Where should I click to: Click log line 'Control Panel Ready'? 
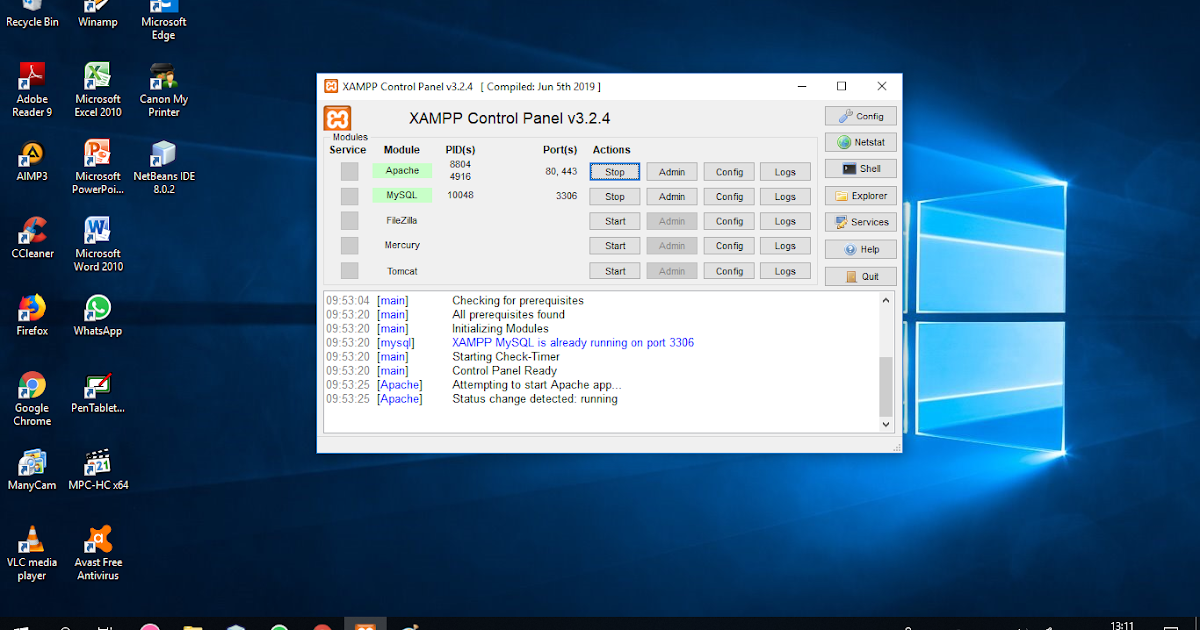click(x=504, y=371)
